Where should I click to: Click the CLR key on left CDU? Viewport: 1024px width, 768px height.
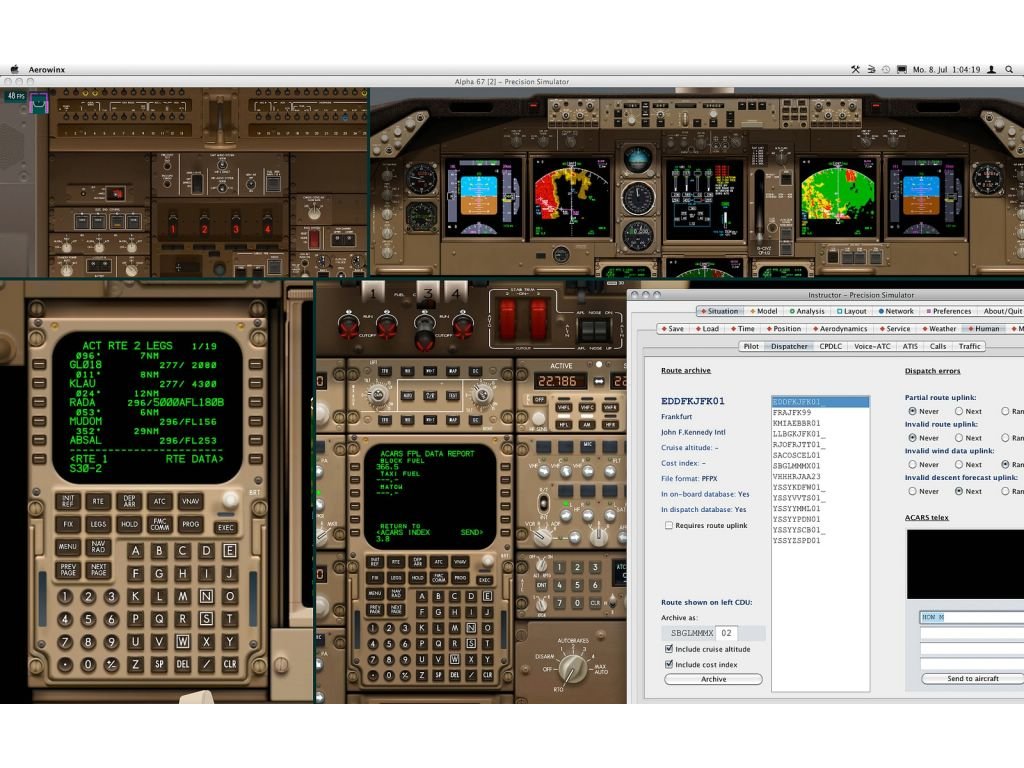pyautogui.click(x=230, y=664)
